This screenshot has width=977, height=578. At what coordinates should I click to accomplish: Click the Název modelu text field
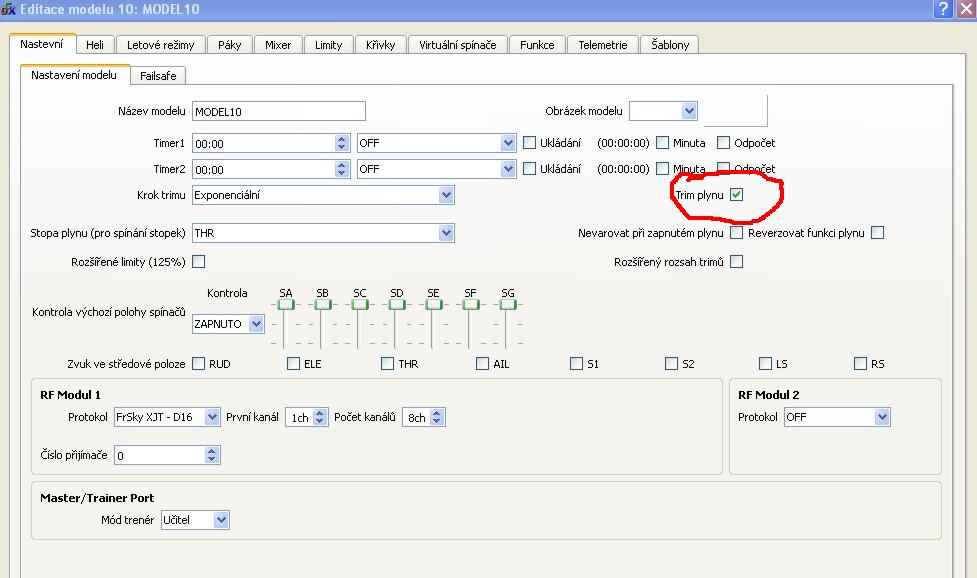[x=278, y=111]
